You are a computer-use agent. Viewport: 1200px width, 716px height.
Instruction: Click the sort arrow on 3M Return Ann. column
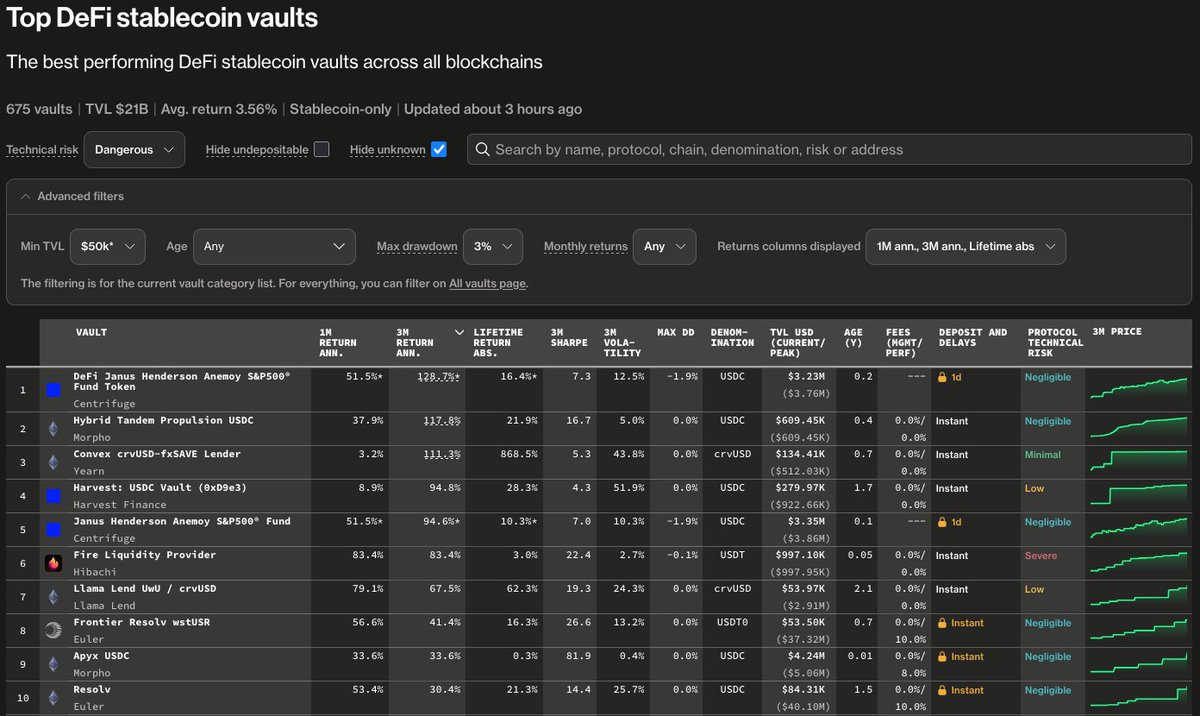pyautogui.click(x=459, y=332)
